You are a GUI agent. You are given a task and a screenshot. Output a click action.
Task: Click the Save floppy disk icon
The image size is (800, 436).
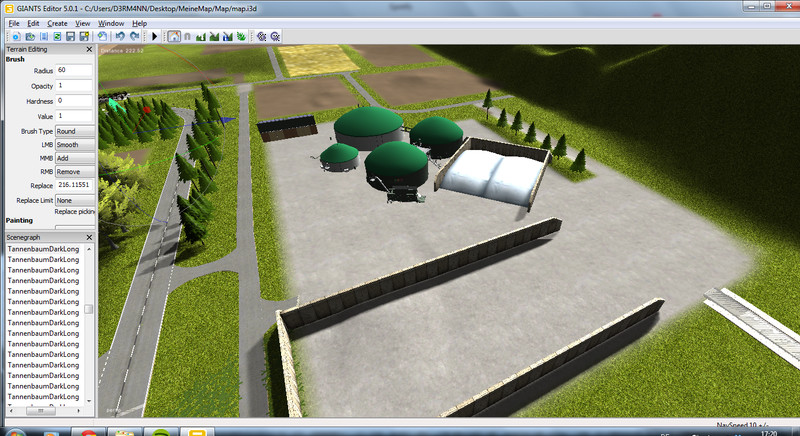70,36
